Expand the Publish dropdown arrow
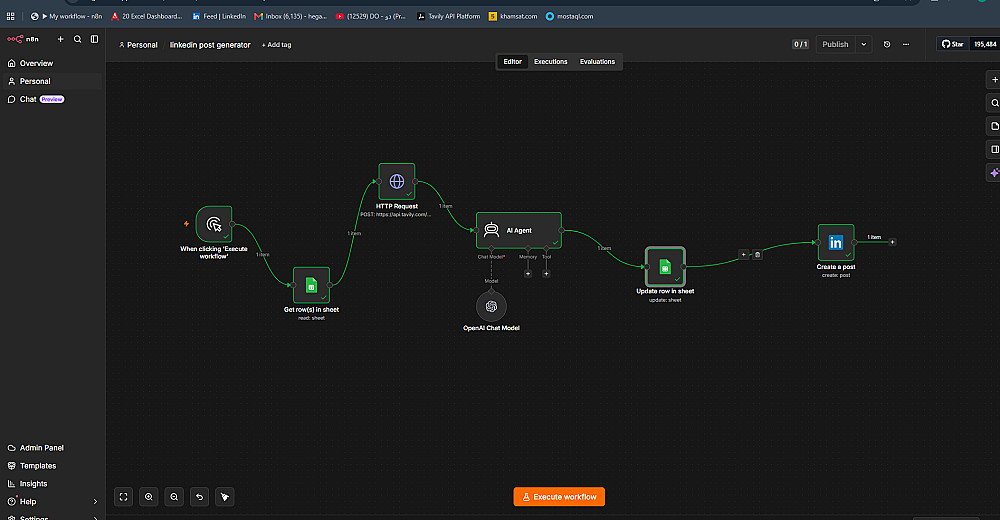Image resolution: width=1000 pixels, height=520 pixels. (x=864, y=44)
